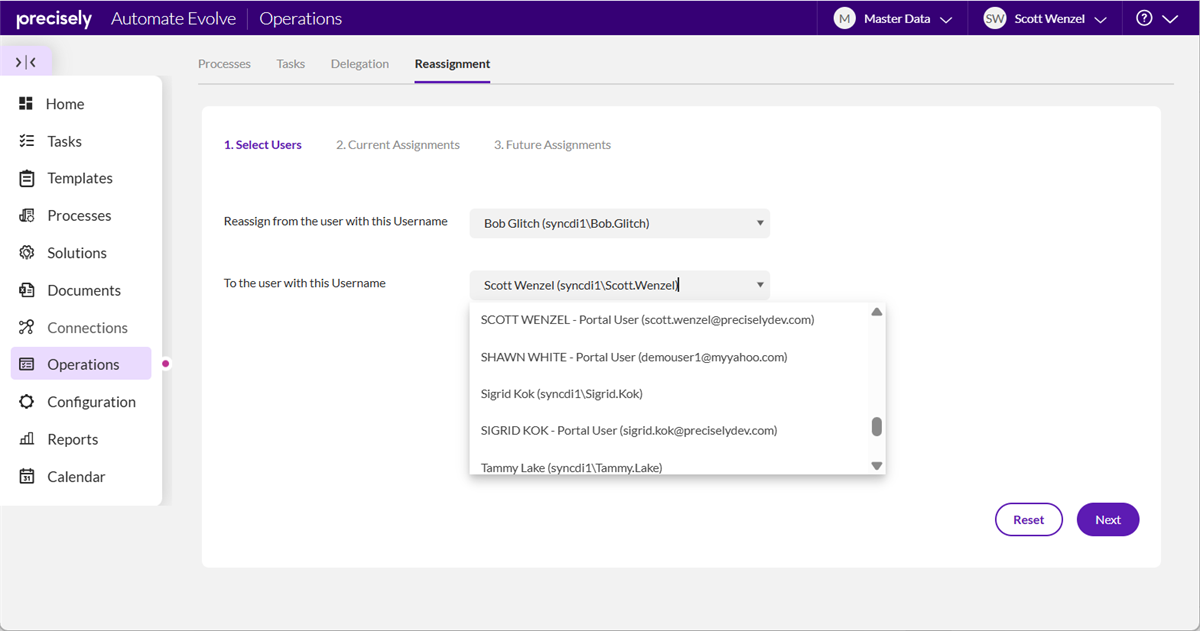Open Reports via bar chart icon
The height and width of the screenshot is (631, 1200).
[x=27, y=439]
